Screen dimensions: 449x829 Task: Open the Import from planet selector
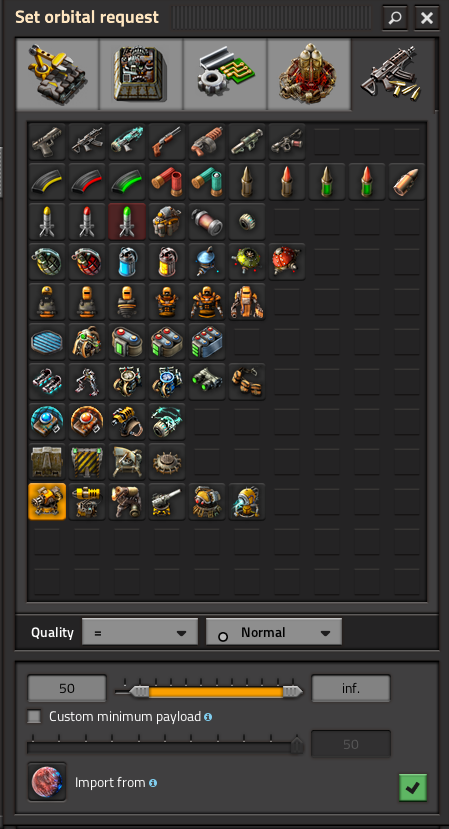pos(47,782)
